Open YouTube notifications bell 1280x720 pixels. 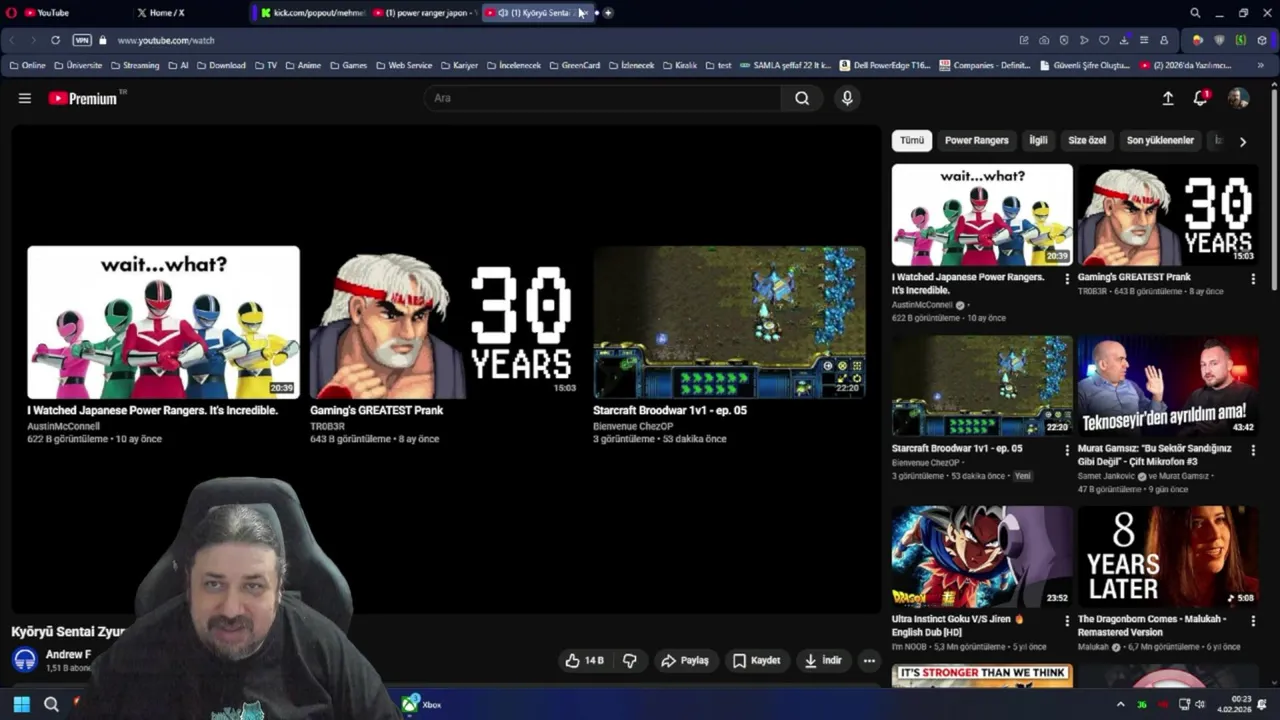click(x=1201, y=98)
